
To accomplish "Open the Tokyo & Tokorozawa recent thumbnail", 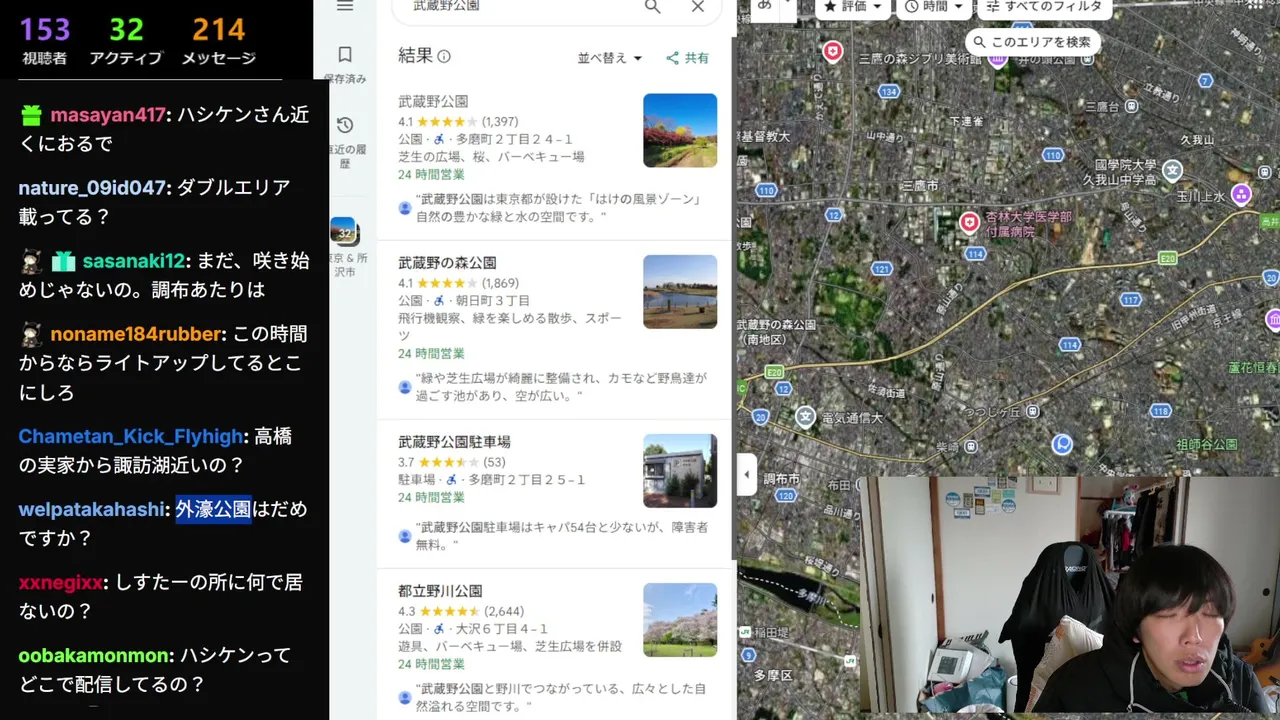I will click(343, 231).
